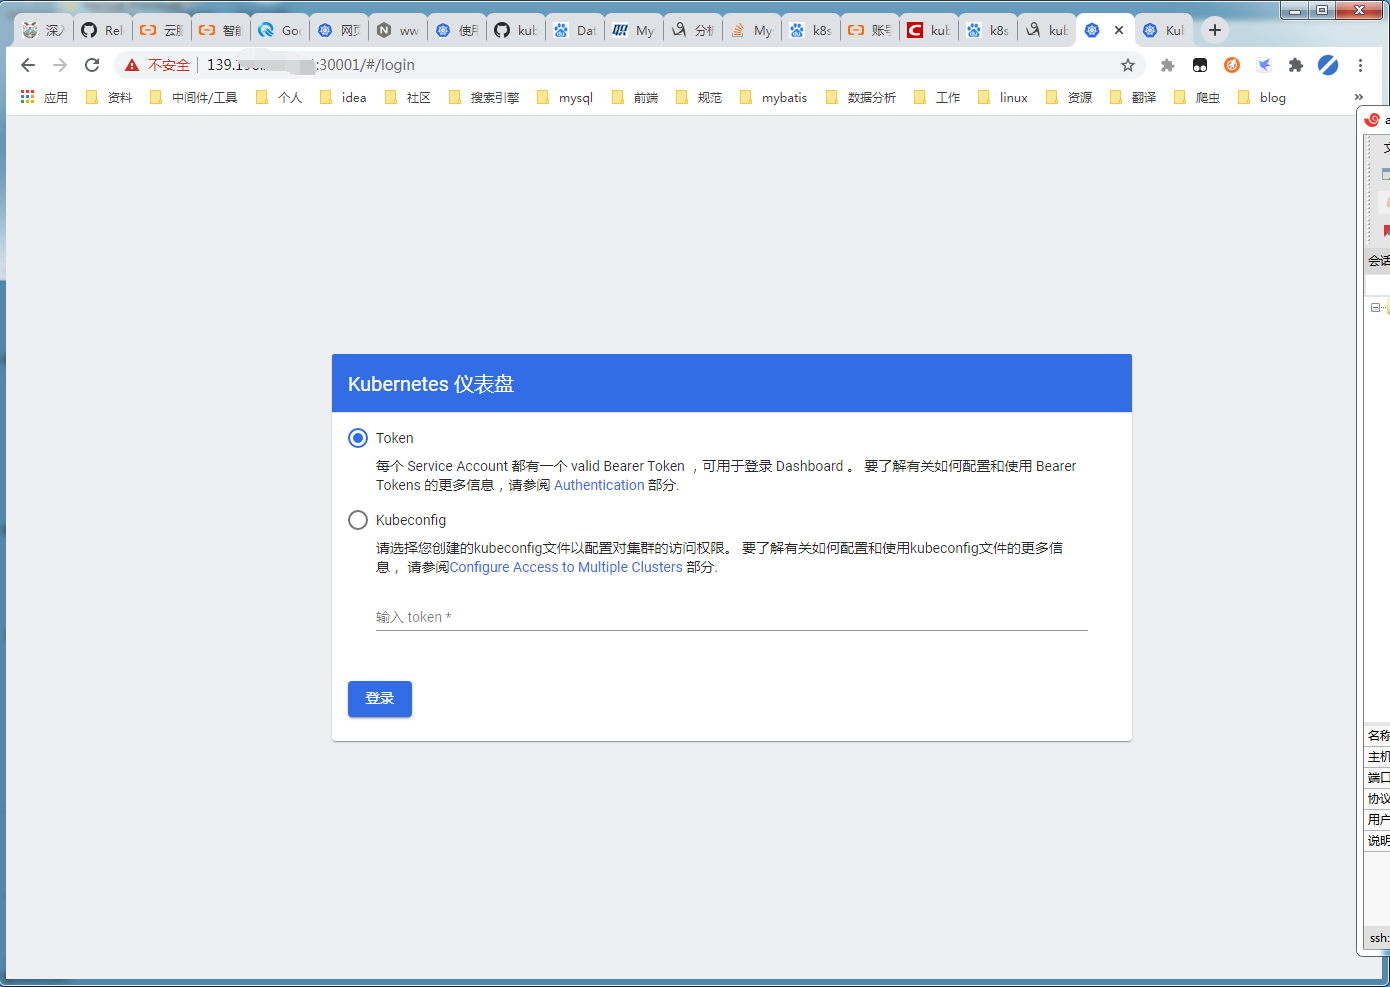Switch to the 智能 Aliyun tab

click(x=220, y=30)
